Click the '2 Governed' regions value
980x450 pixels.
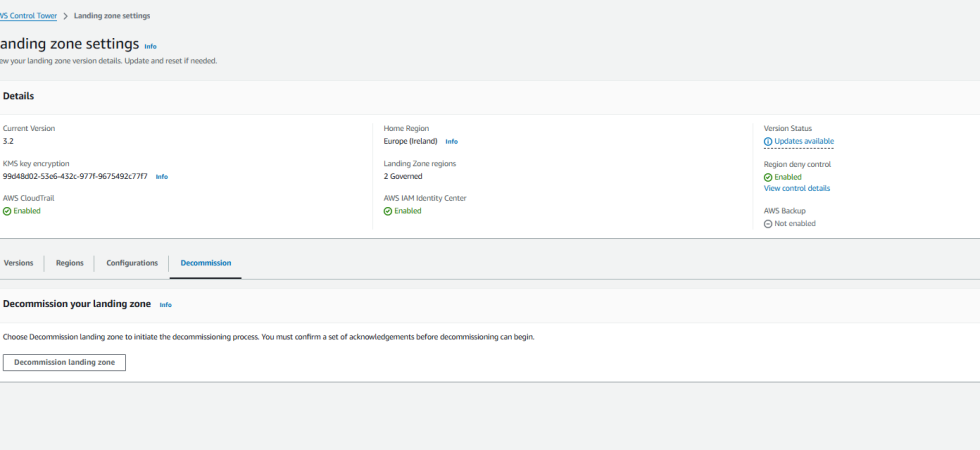tap(403, 176)
